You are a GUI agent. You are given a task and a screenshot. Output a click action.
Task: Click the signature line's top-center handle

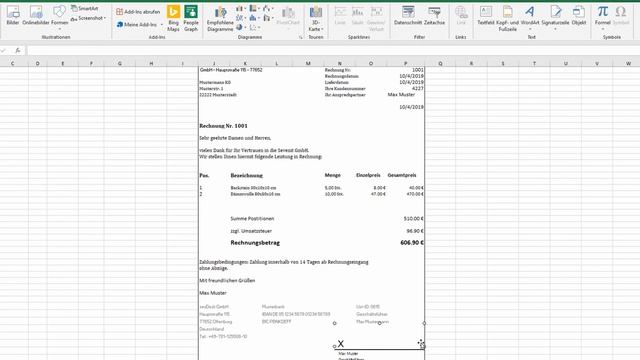point(379,323)
